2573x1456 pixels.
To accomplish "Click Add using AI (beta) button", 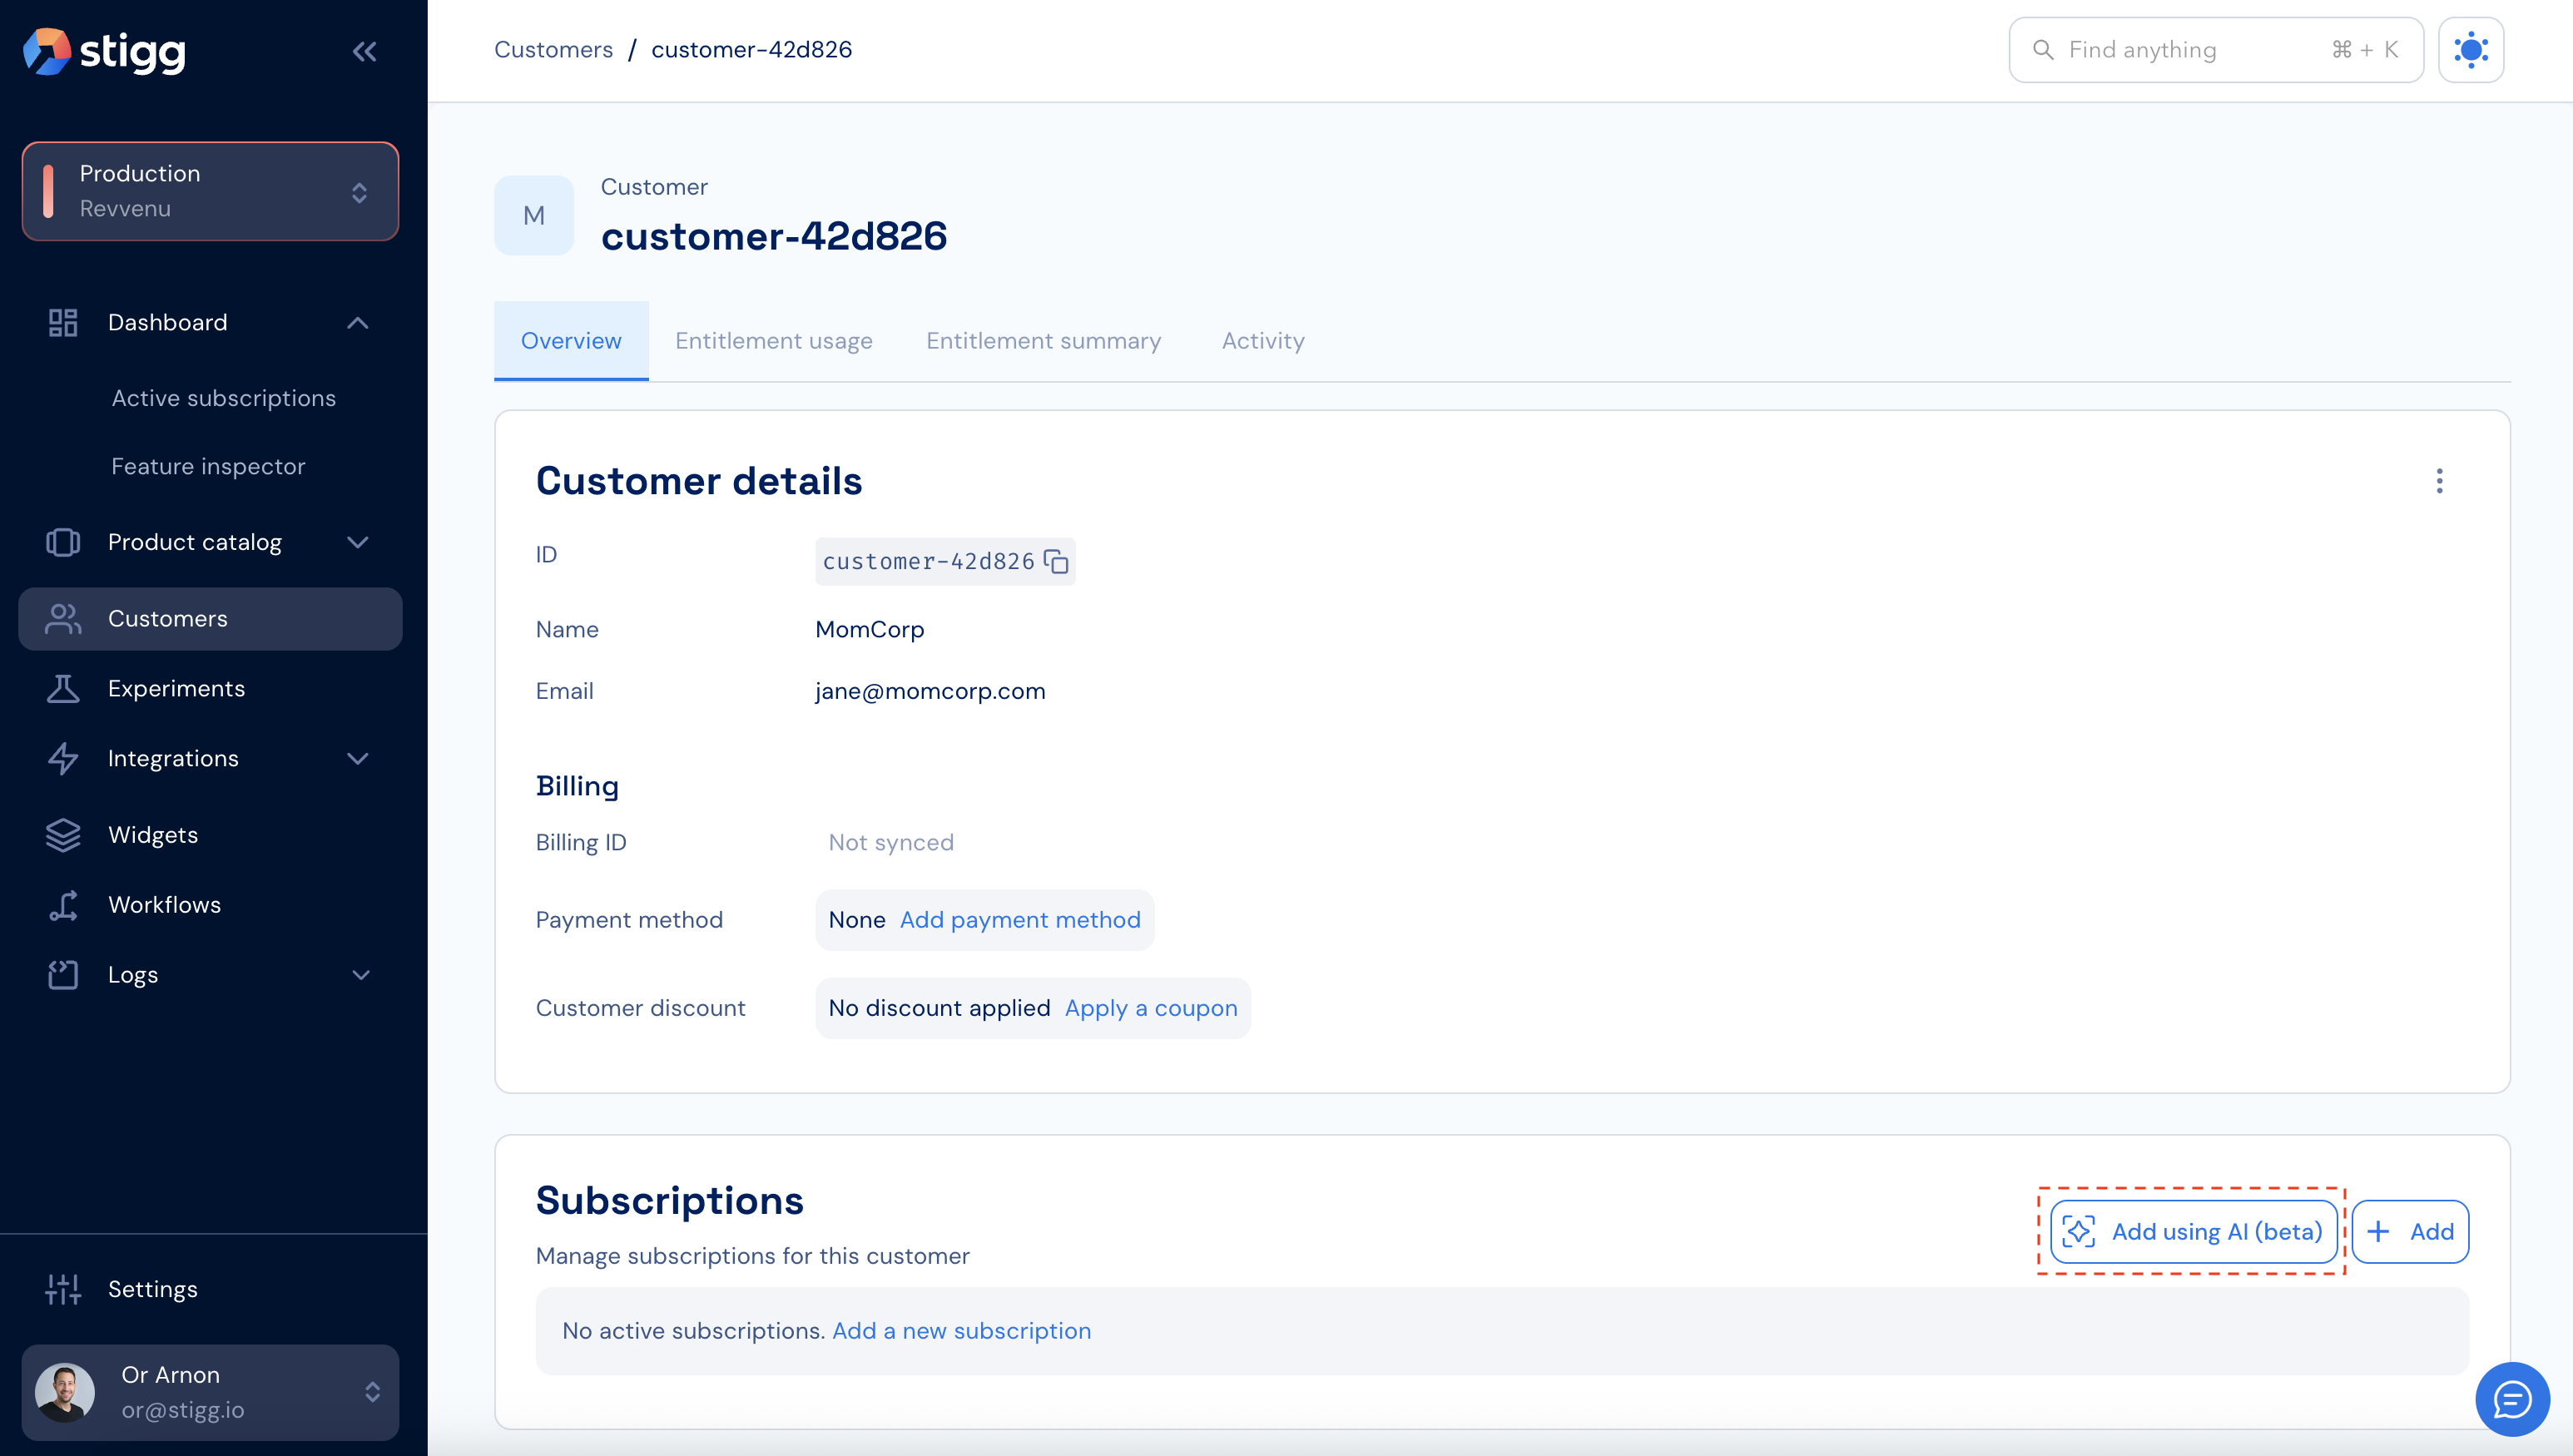I will tap(2193, 1231).
